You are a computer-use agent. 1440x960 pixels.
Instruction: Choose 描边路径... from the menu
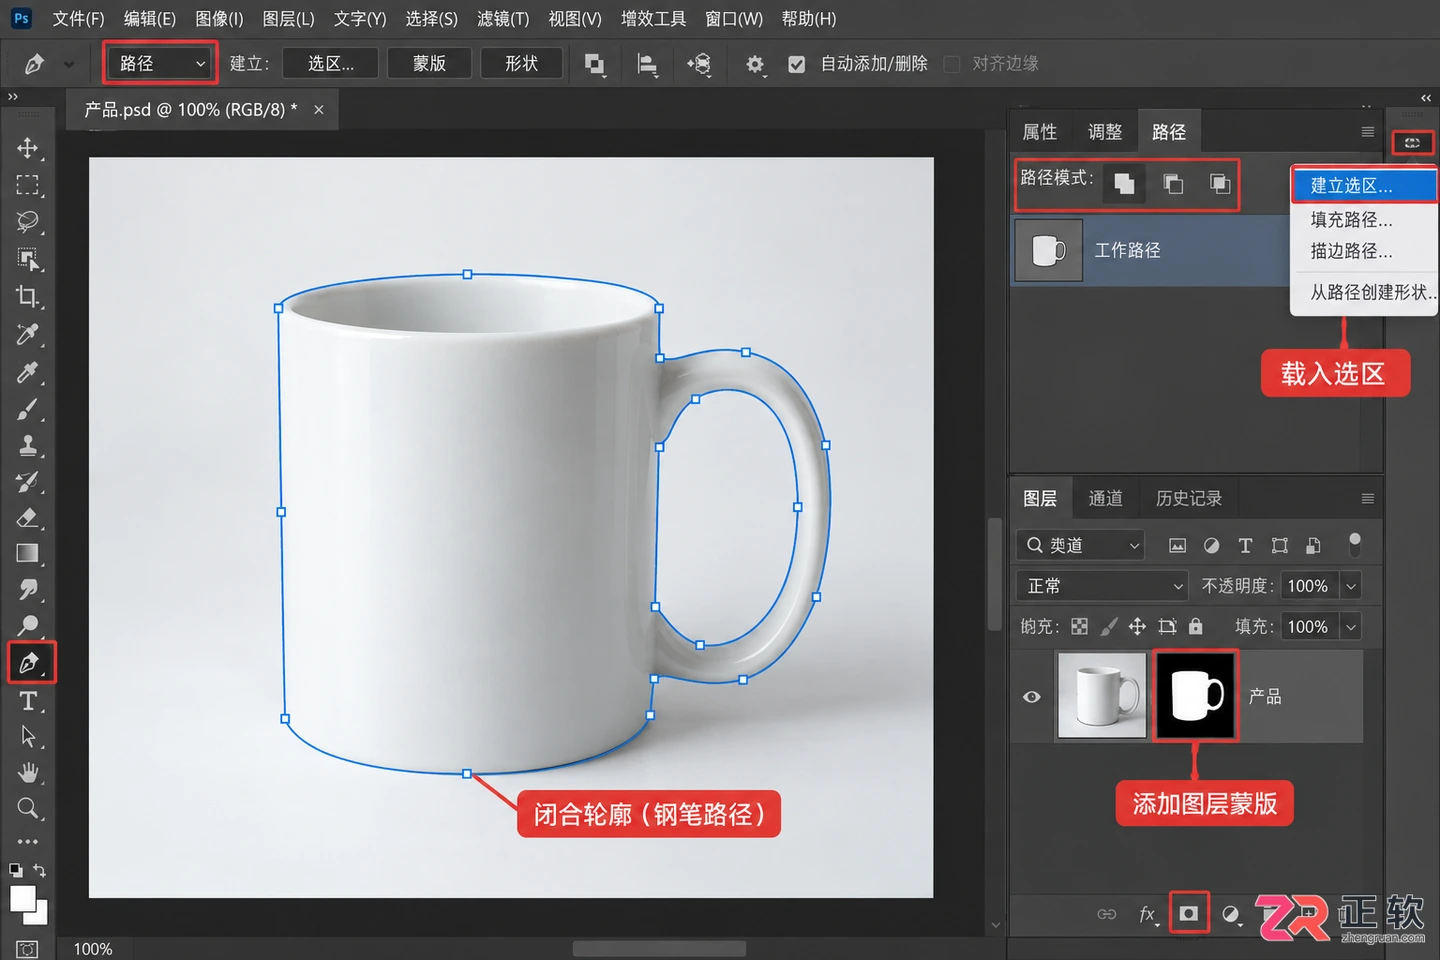1364,251
